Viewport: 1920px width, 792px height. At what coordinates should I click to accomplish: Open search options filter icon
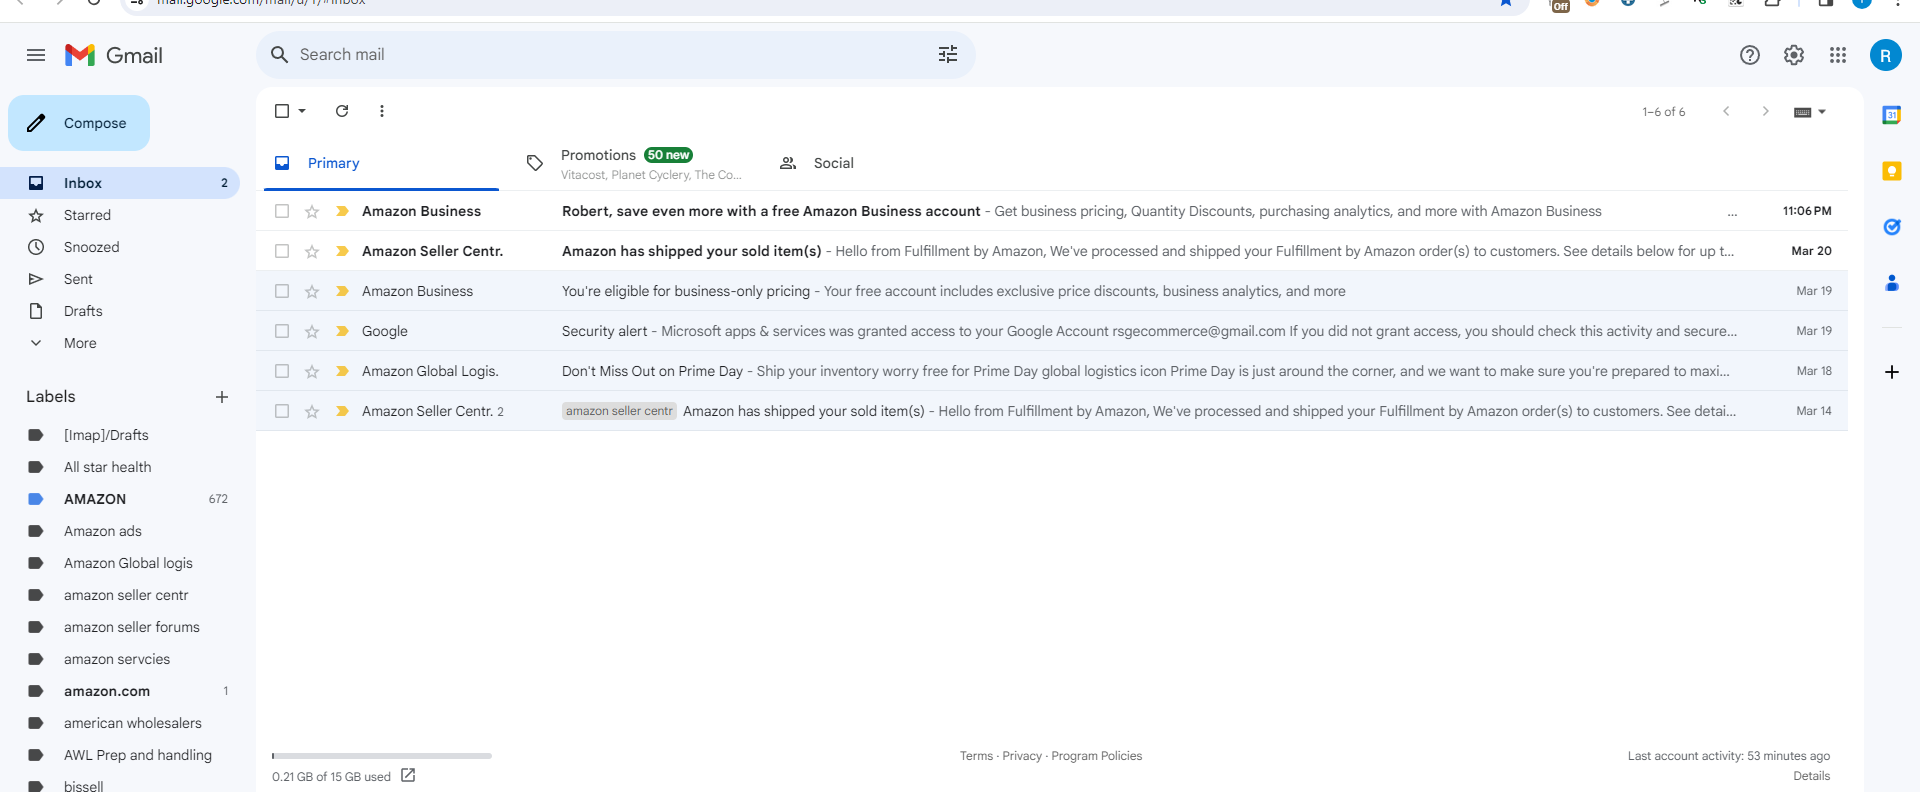(x=948, y=55)
